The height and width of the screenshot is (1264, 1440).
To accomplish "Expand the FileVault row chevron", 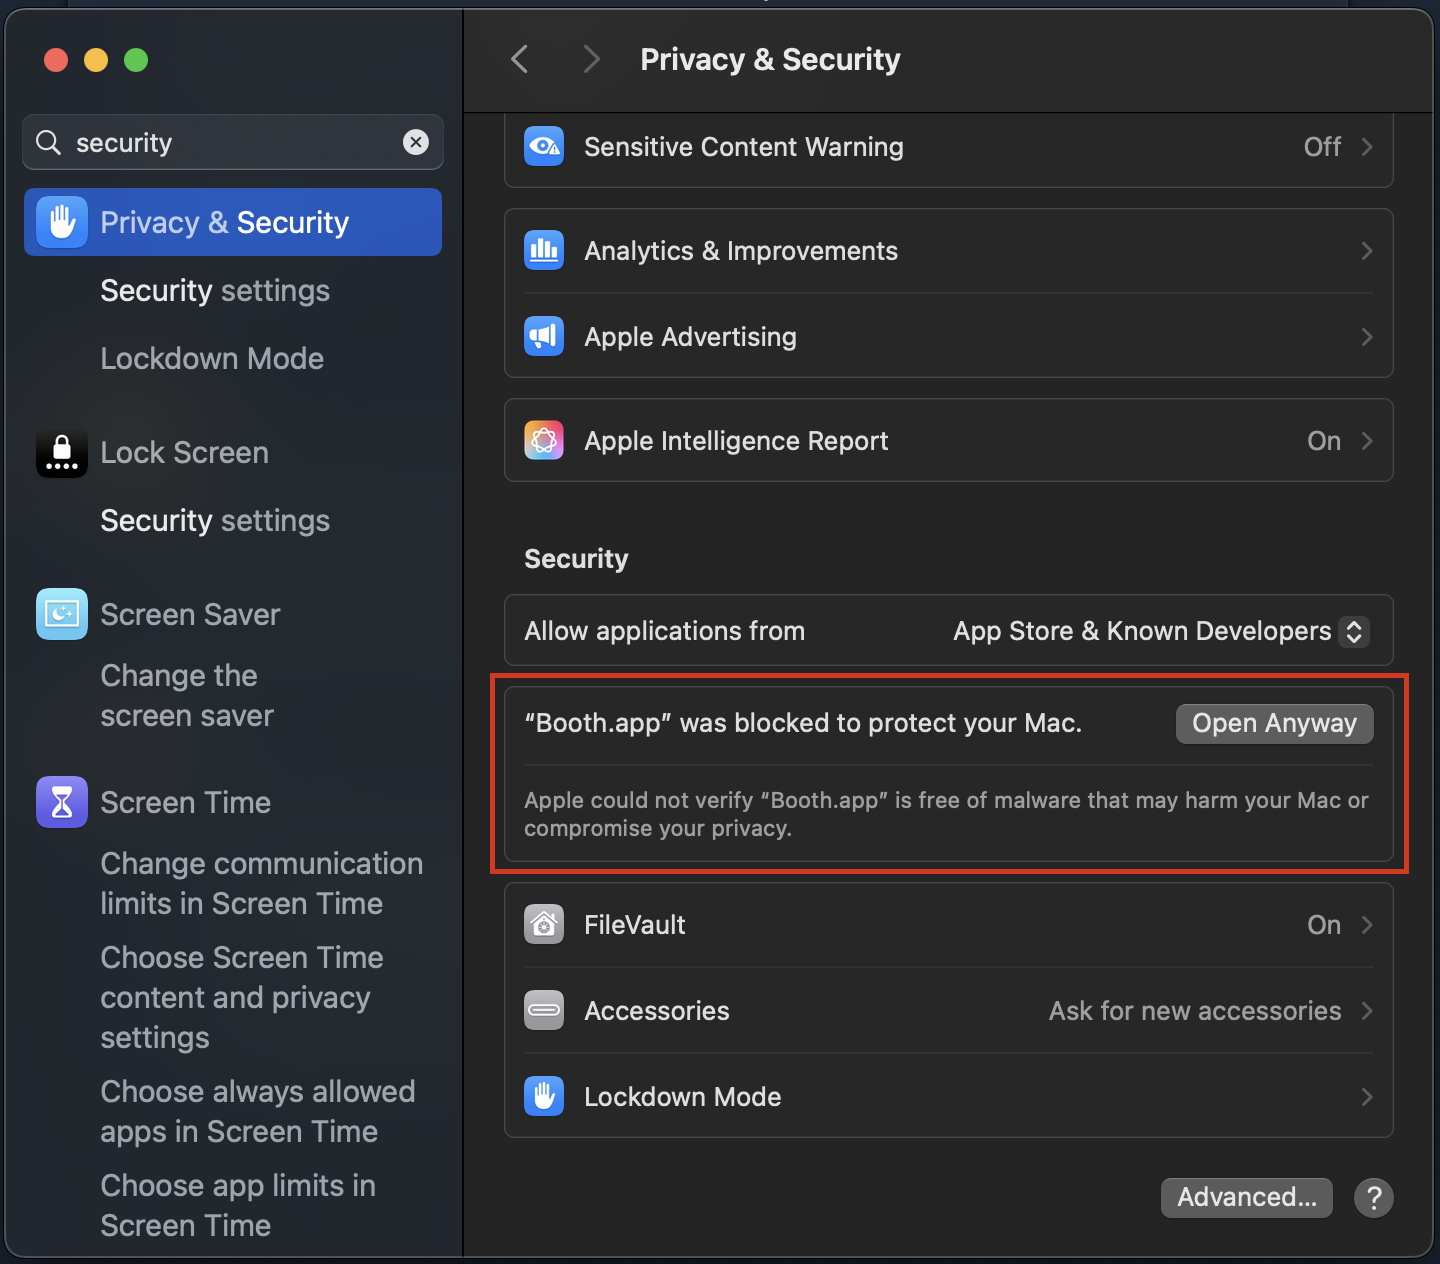I will pyautogui.click(x=1367, y=925).
